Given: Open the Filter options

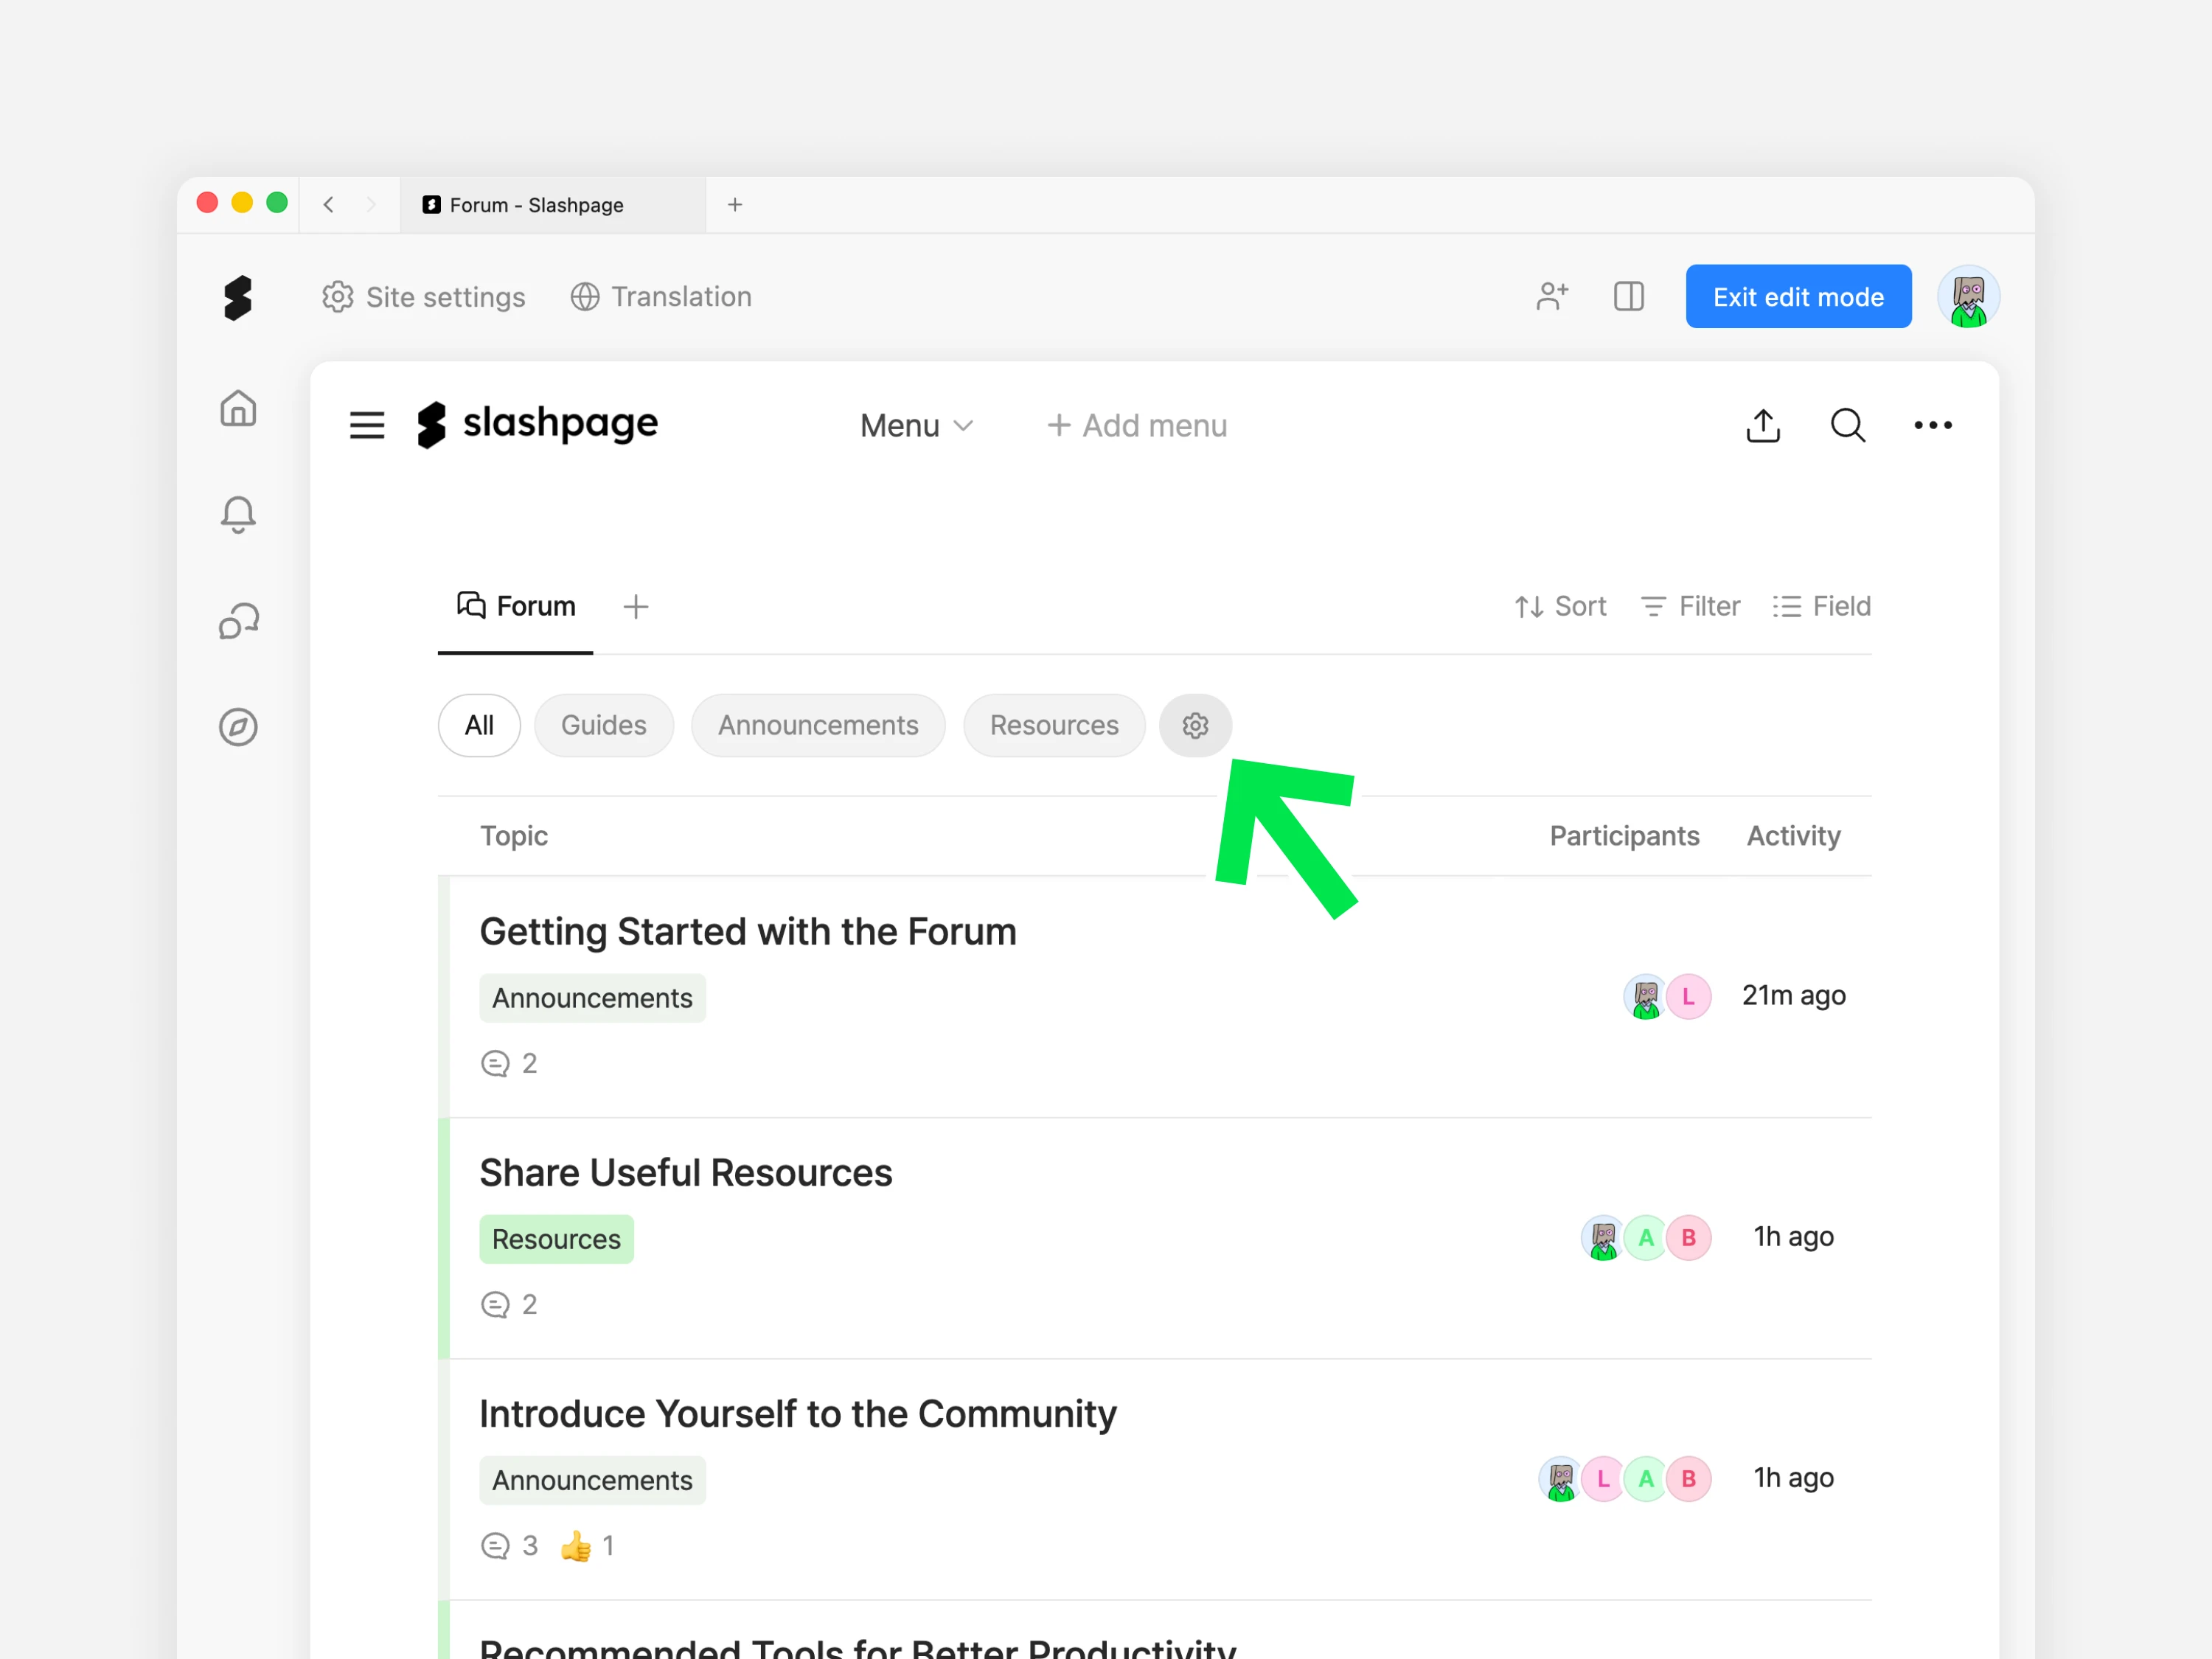Looking at the screenshot, I should (1690, 607).
